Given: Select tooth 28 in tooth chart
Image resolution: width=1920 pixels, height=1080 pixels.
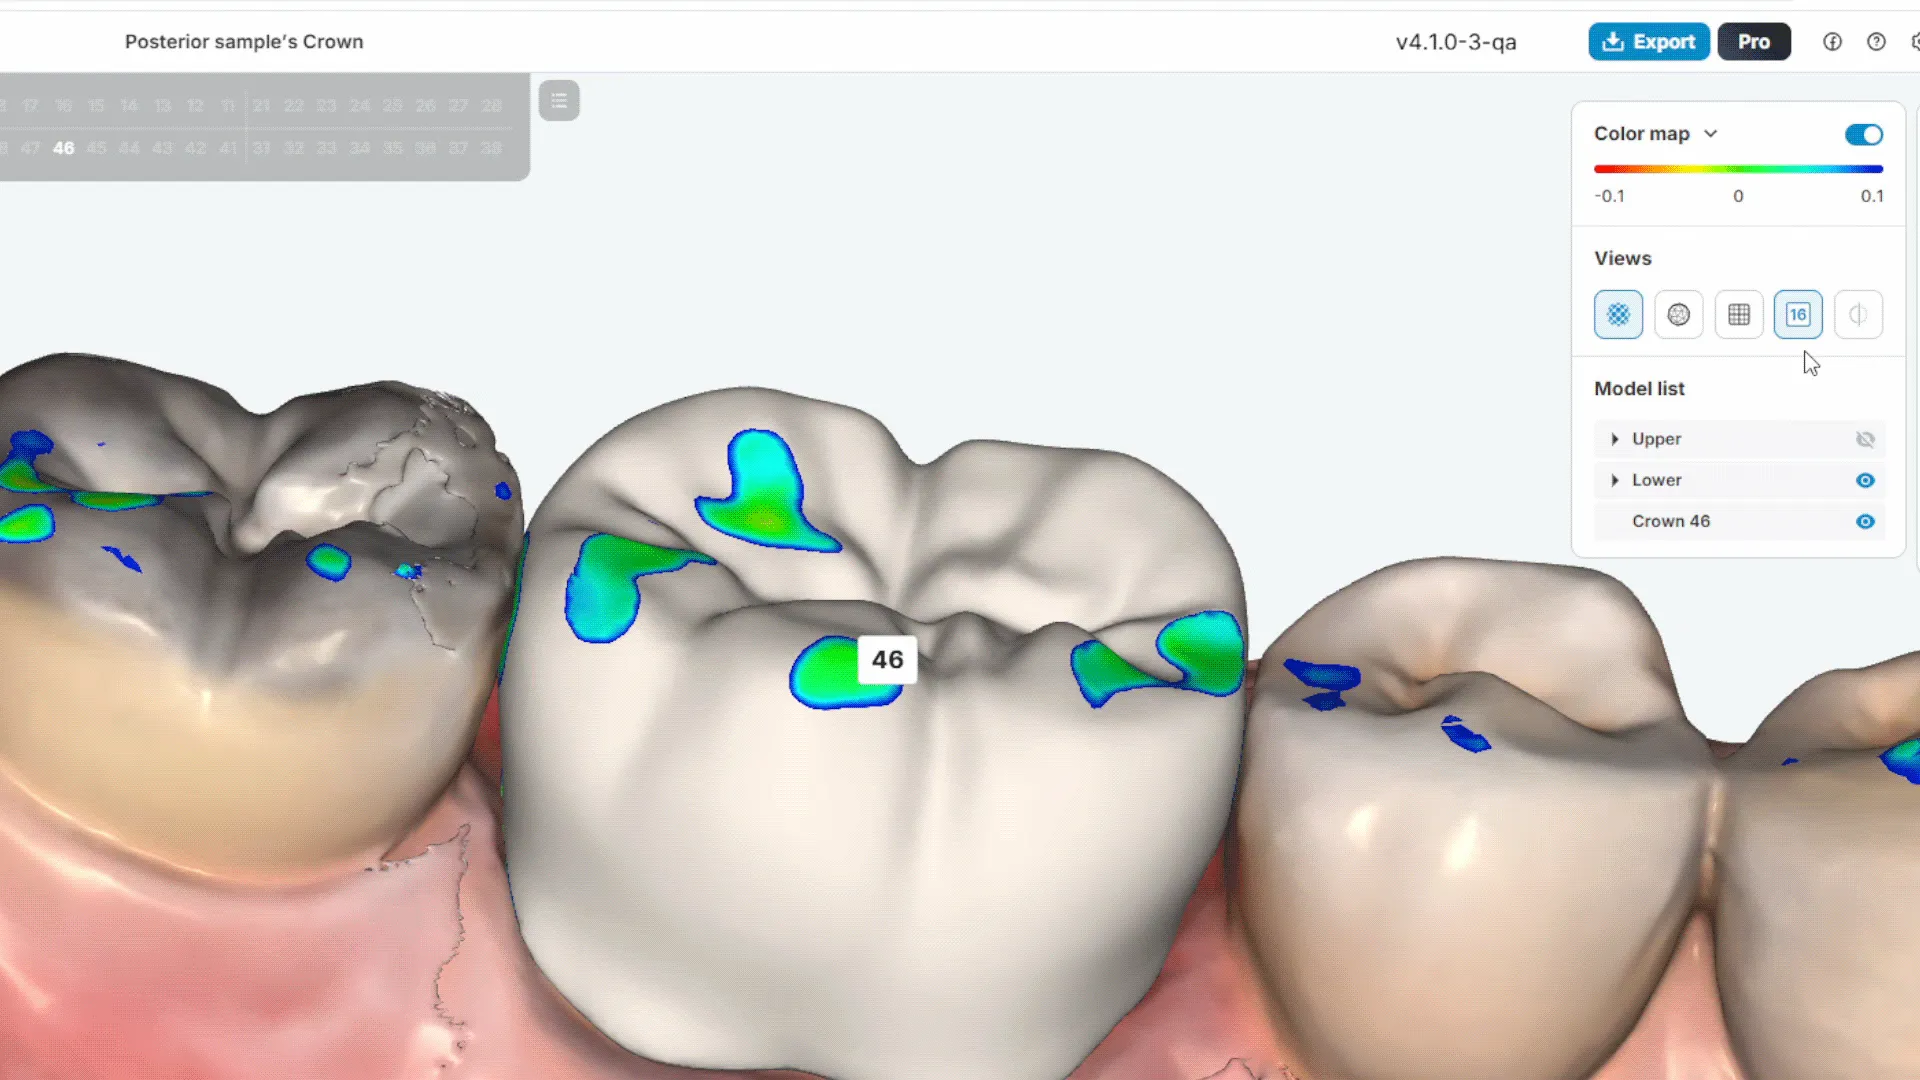Looking at the screenshot, I should [491, 105].
